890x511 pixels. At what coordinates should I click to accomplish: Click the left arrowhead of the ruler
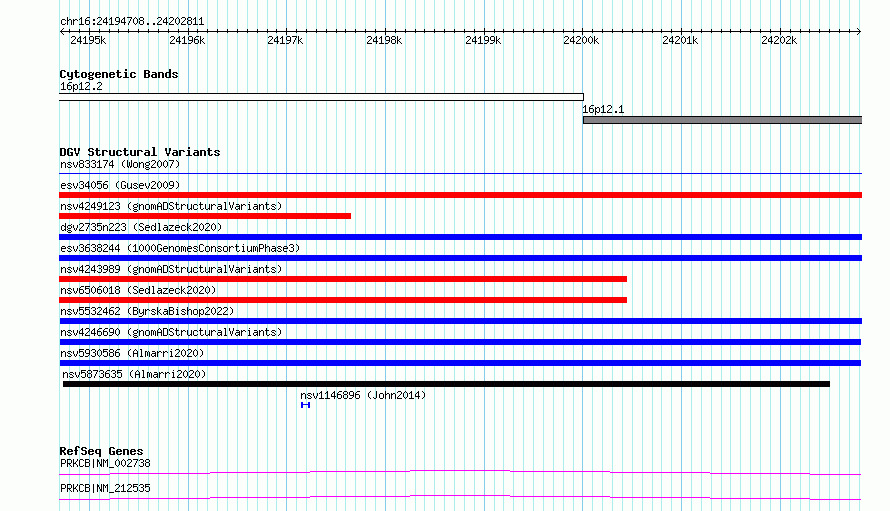coord(62,31)
